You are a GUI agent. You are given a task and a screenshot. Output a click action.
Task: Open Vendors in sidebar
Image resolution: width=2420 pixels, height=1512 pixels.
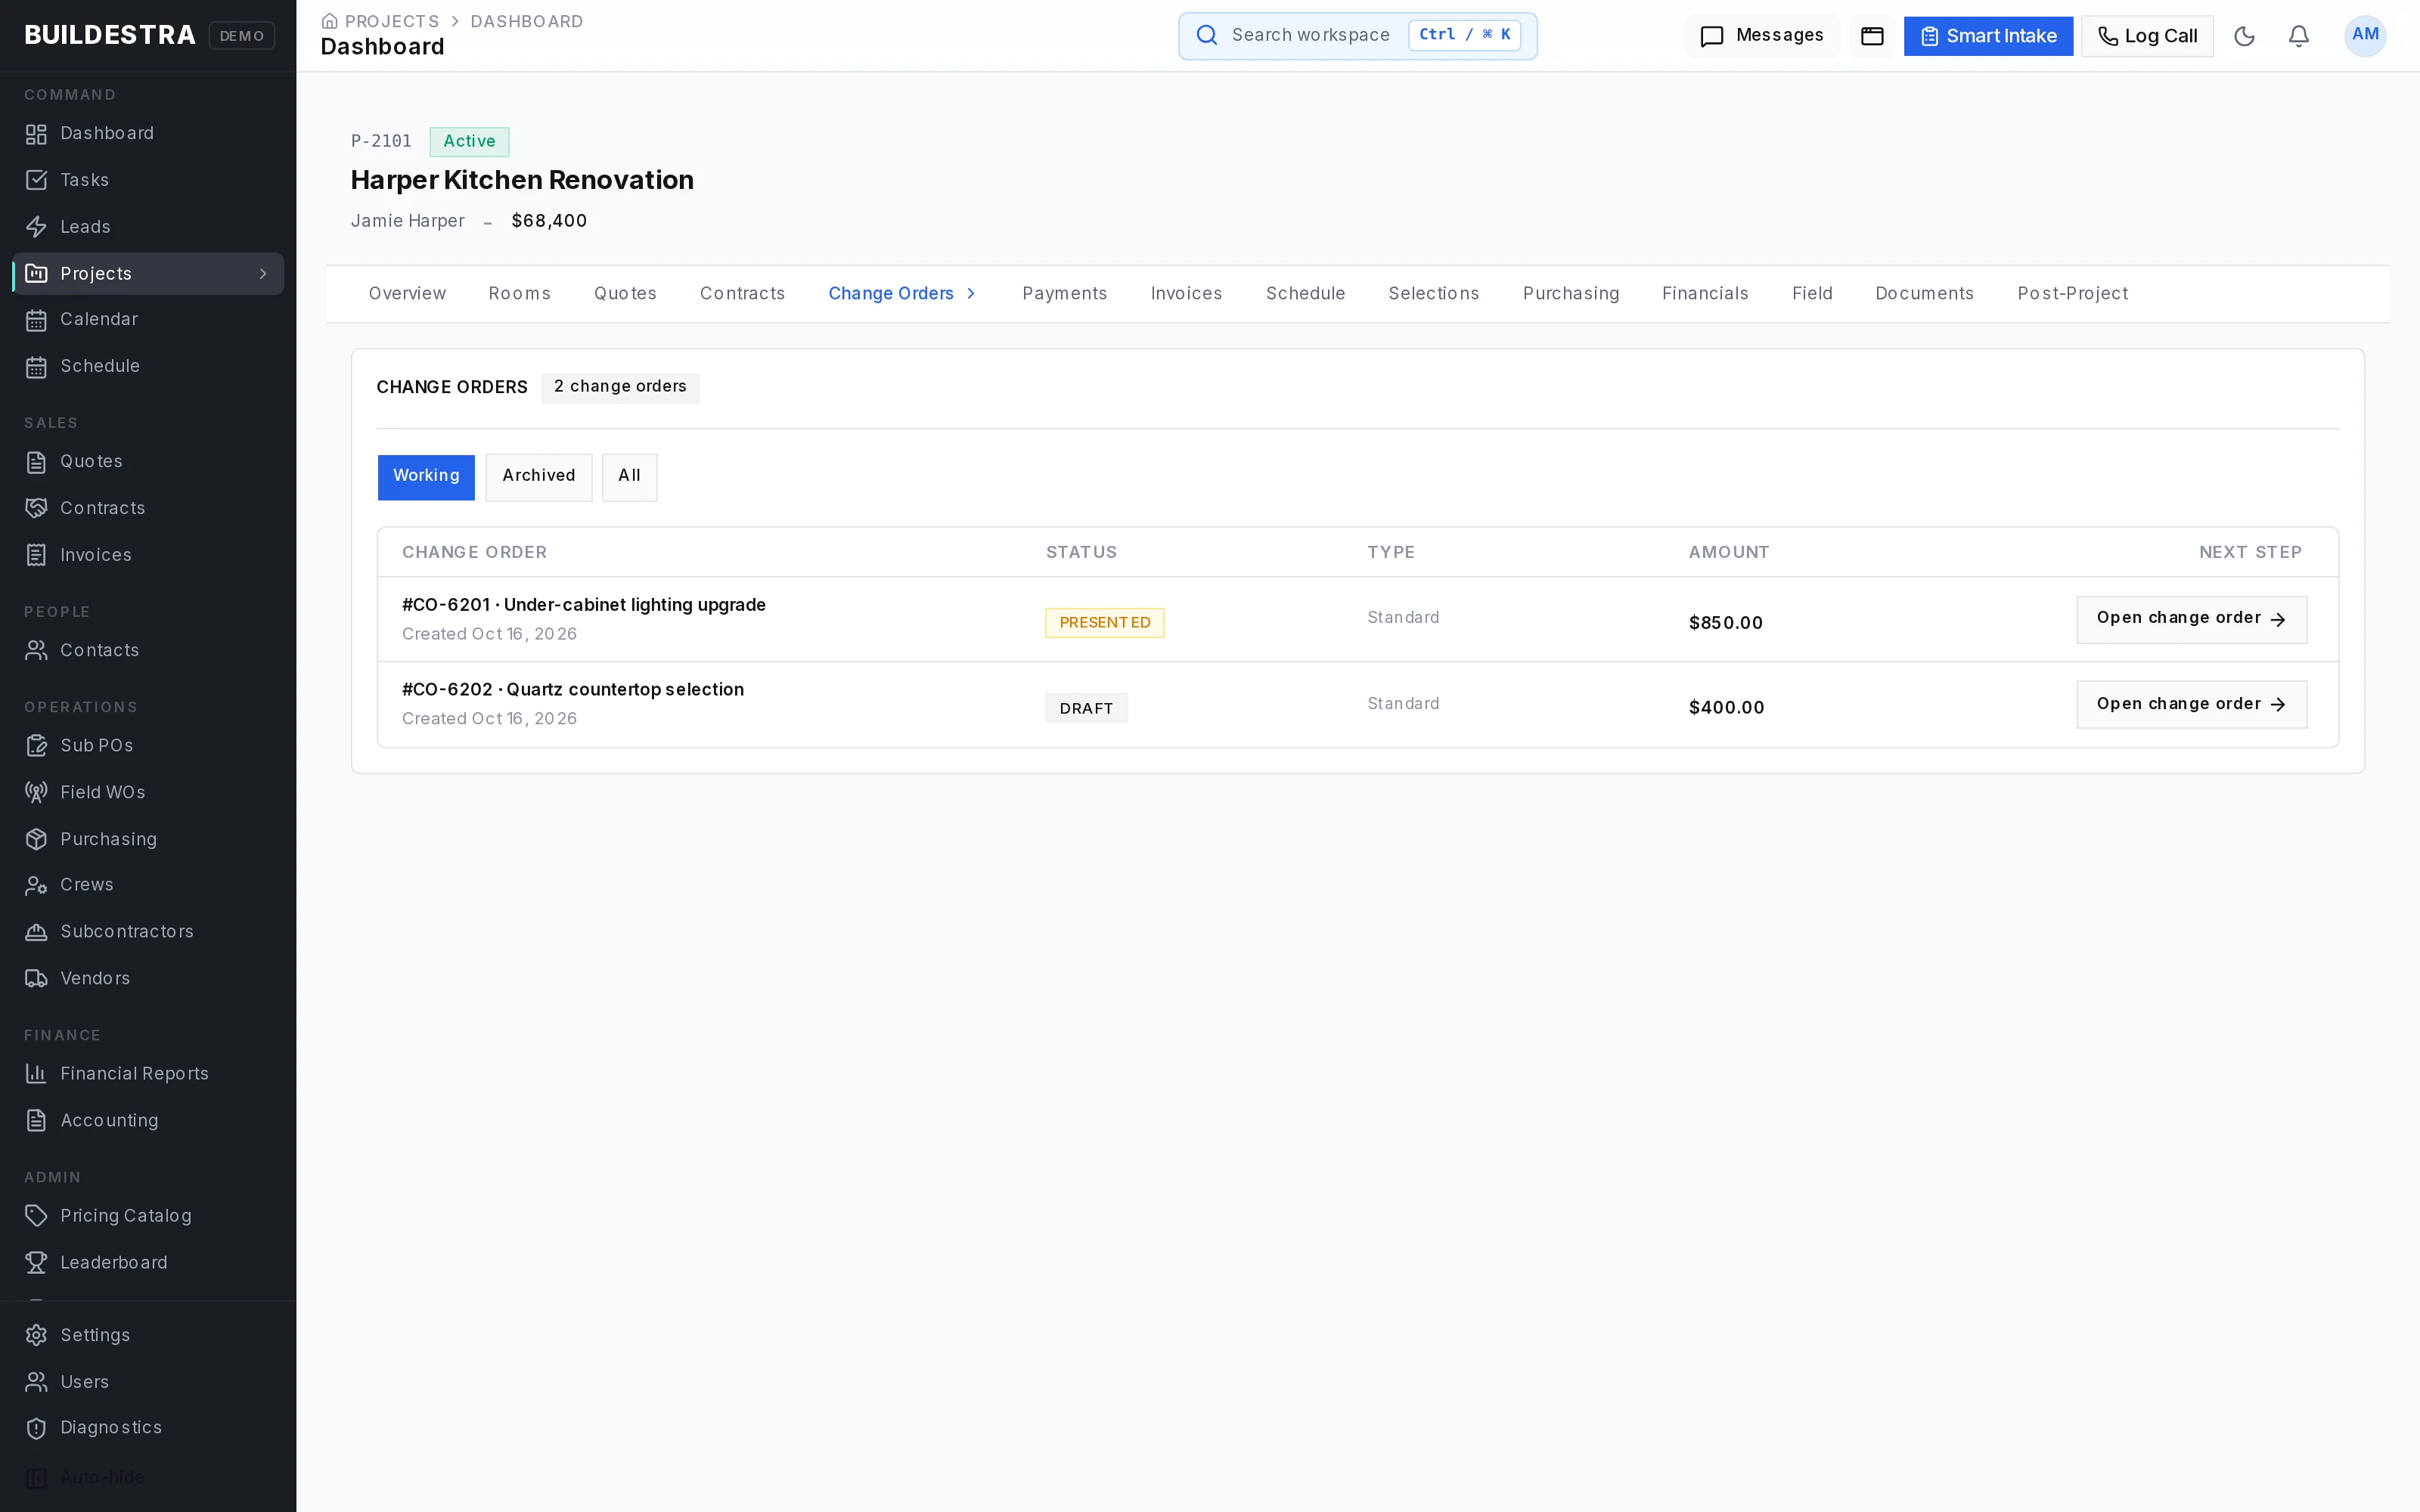pos(148,978)
